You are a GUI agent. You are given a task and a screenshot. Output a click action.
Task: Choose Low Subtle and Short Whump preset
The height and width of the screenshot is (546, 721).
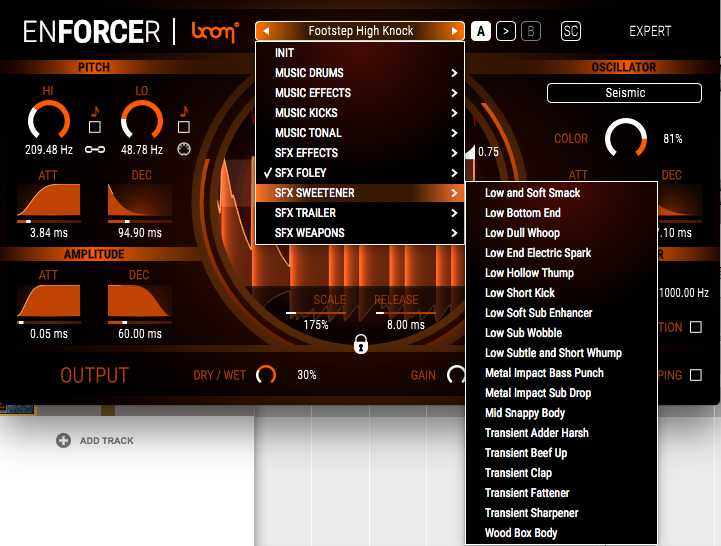561,353
